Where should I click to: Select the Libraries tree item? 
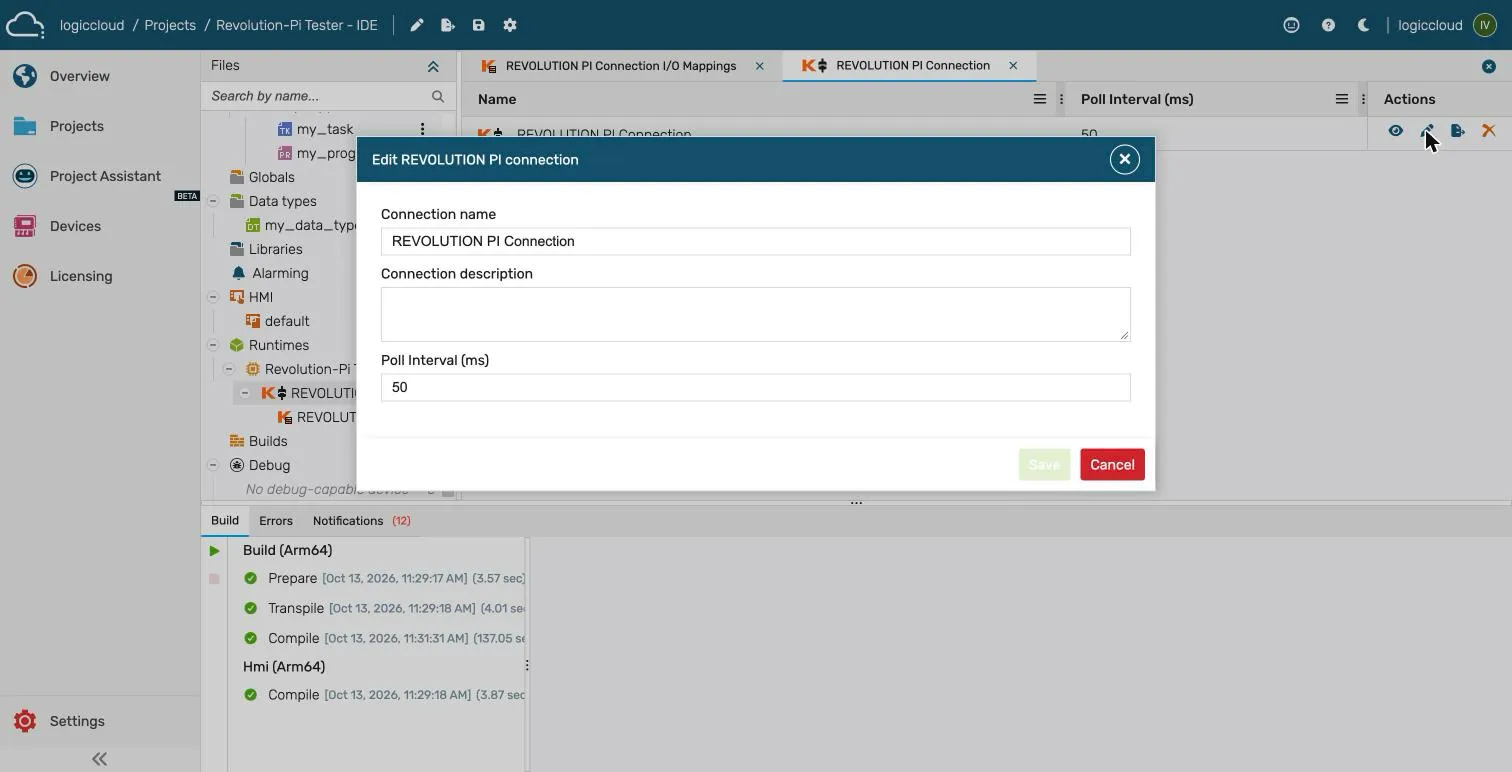(276, 249)
